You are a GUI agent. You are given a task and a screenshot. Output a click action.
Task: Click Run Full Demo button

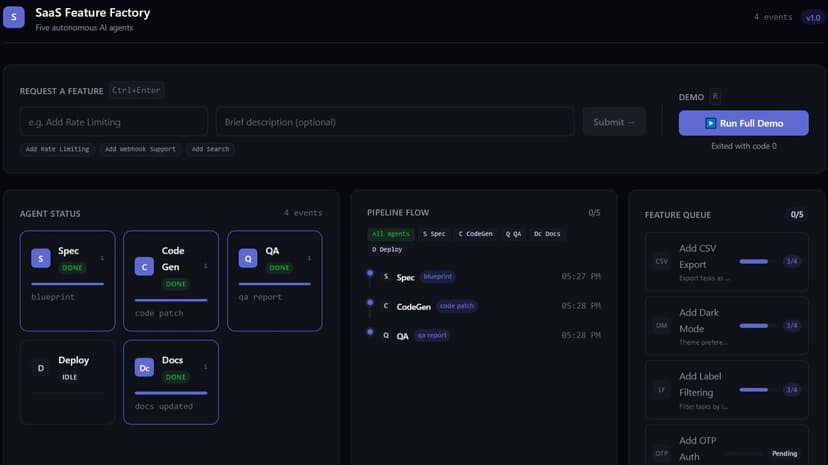pyautogui.click(x=744, y=123)
